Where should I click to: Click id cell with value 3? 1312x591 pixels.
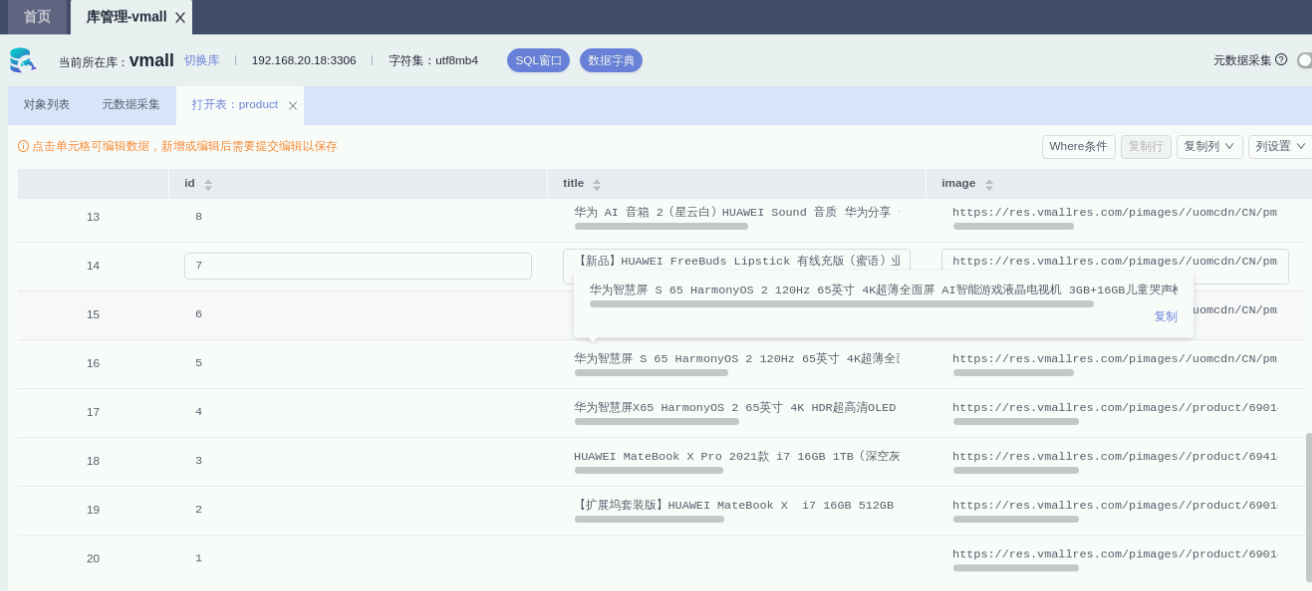(x=198, y=460)
